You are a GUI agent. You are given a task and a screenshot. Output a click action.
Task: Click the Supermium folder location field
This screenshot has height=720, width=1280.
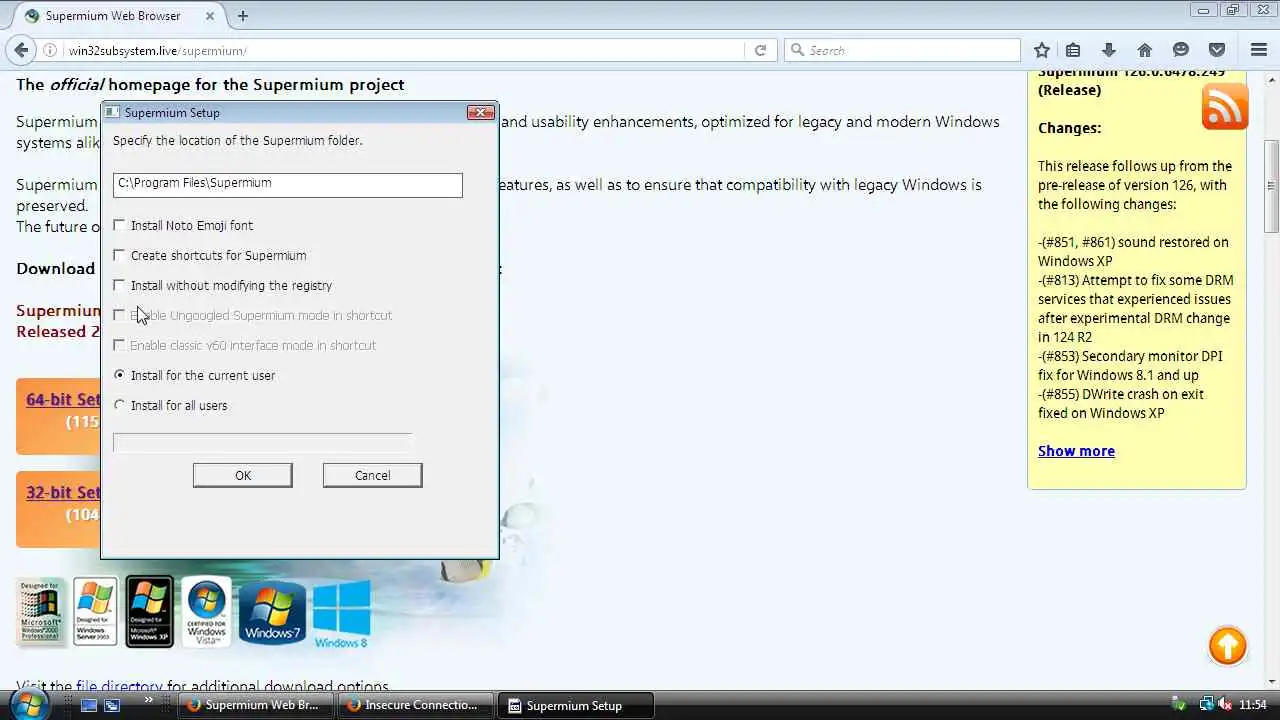(x=288, y=184)
